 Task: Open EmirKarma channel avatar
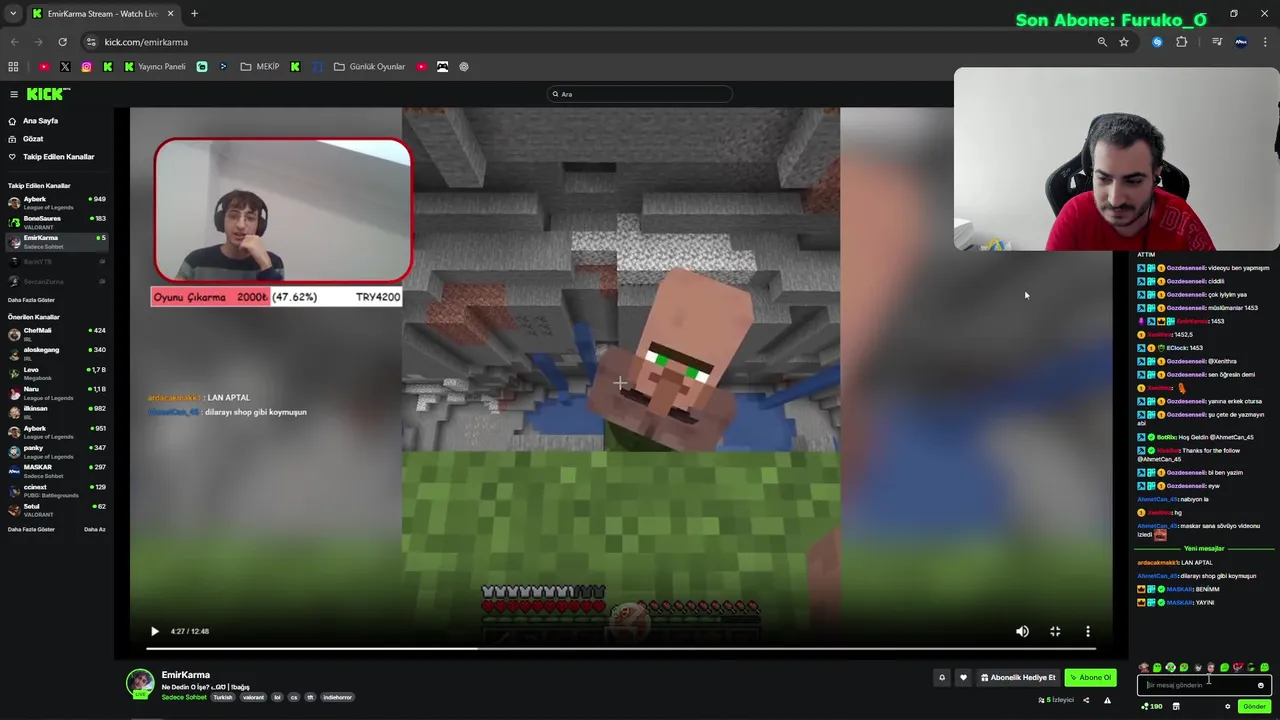(140, 683)
